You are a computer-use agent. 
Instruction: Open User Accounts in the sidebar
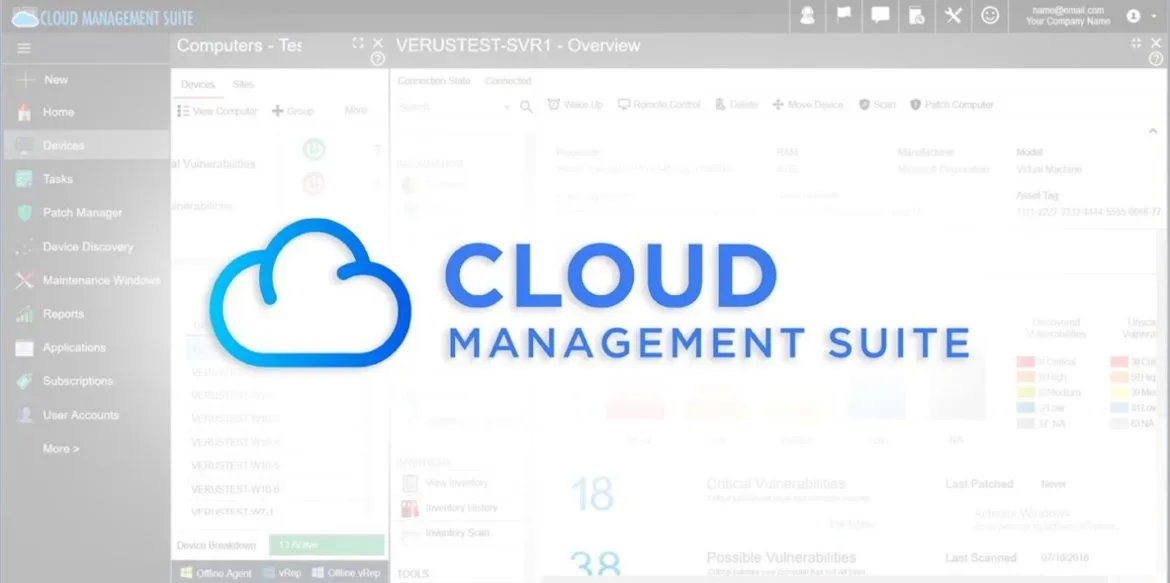[81, 415]
